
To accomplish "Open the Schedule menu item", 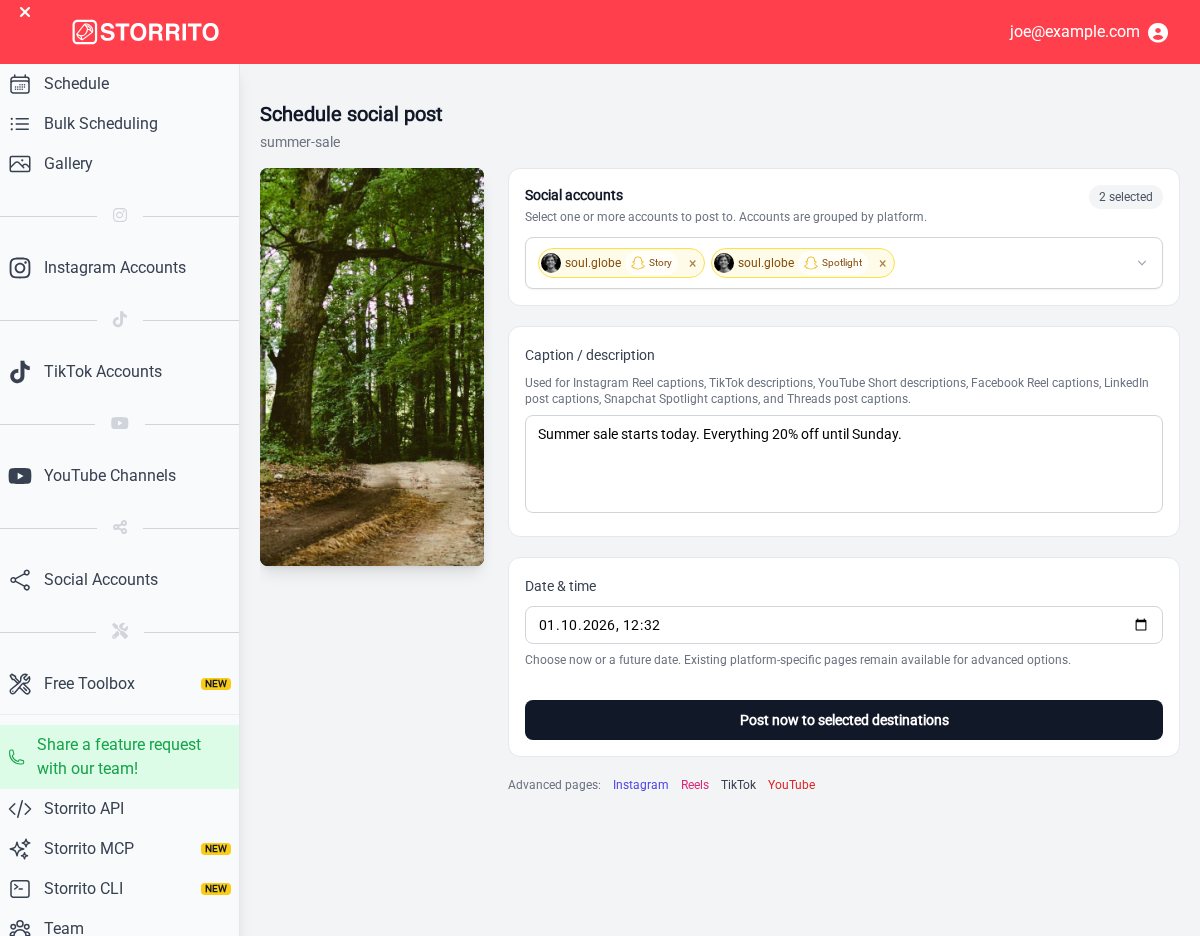I will (119, 84).
